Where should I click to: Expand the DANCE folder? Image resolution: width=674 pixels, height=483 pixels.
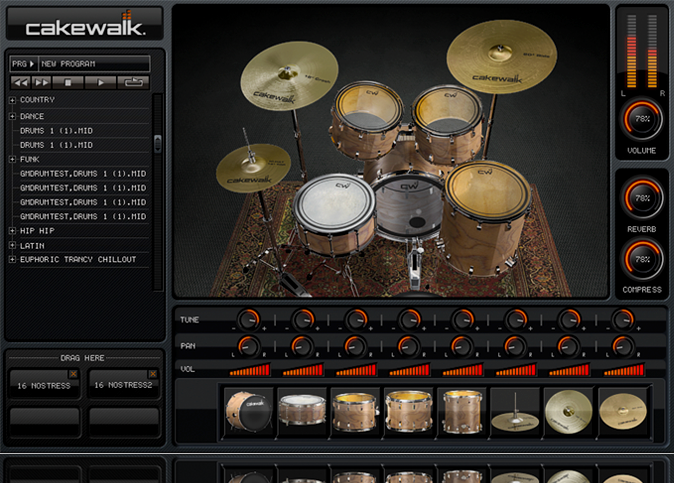(x=12, y=116)
